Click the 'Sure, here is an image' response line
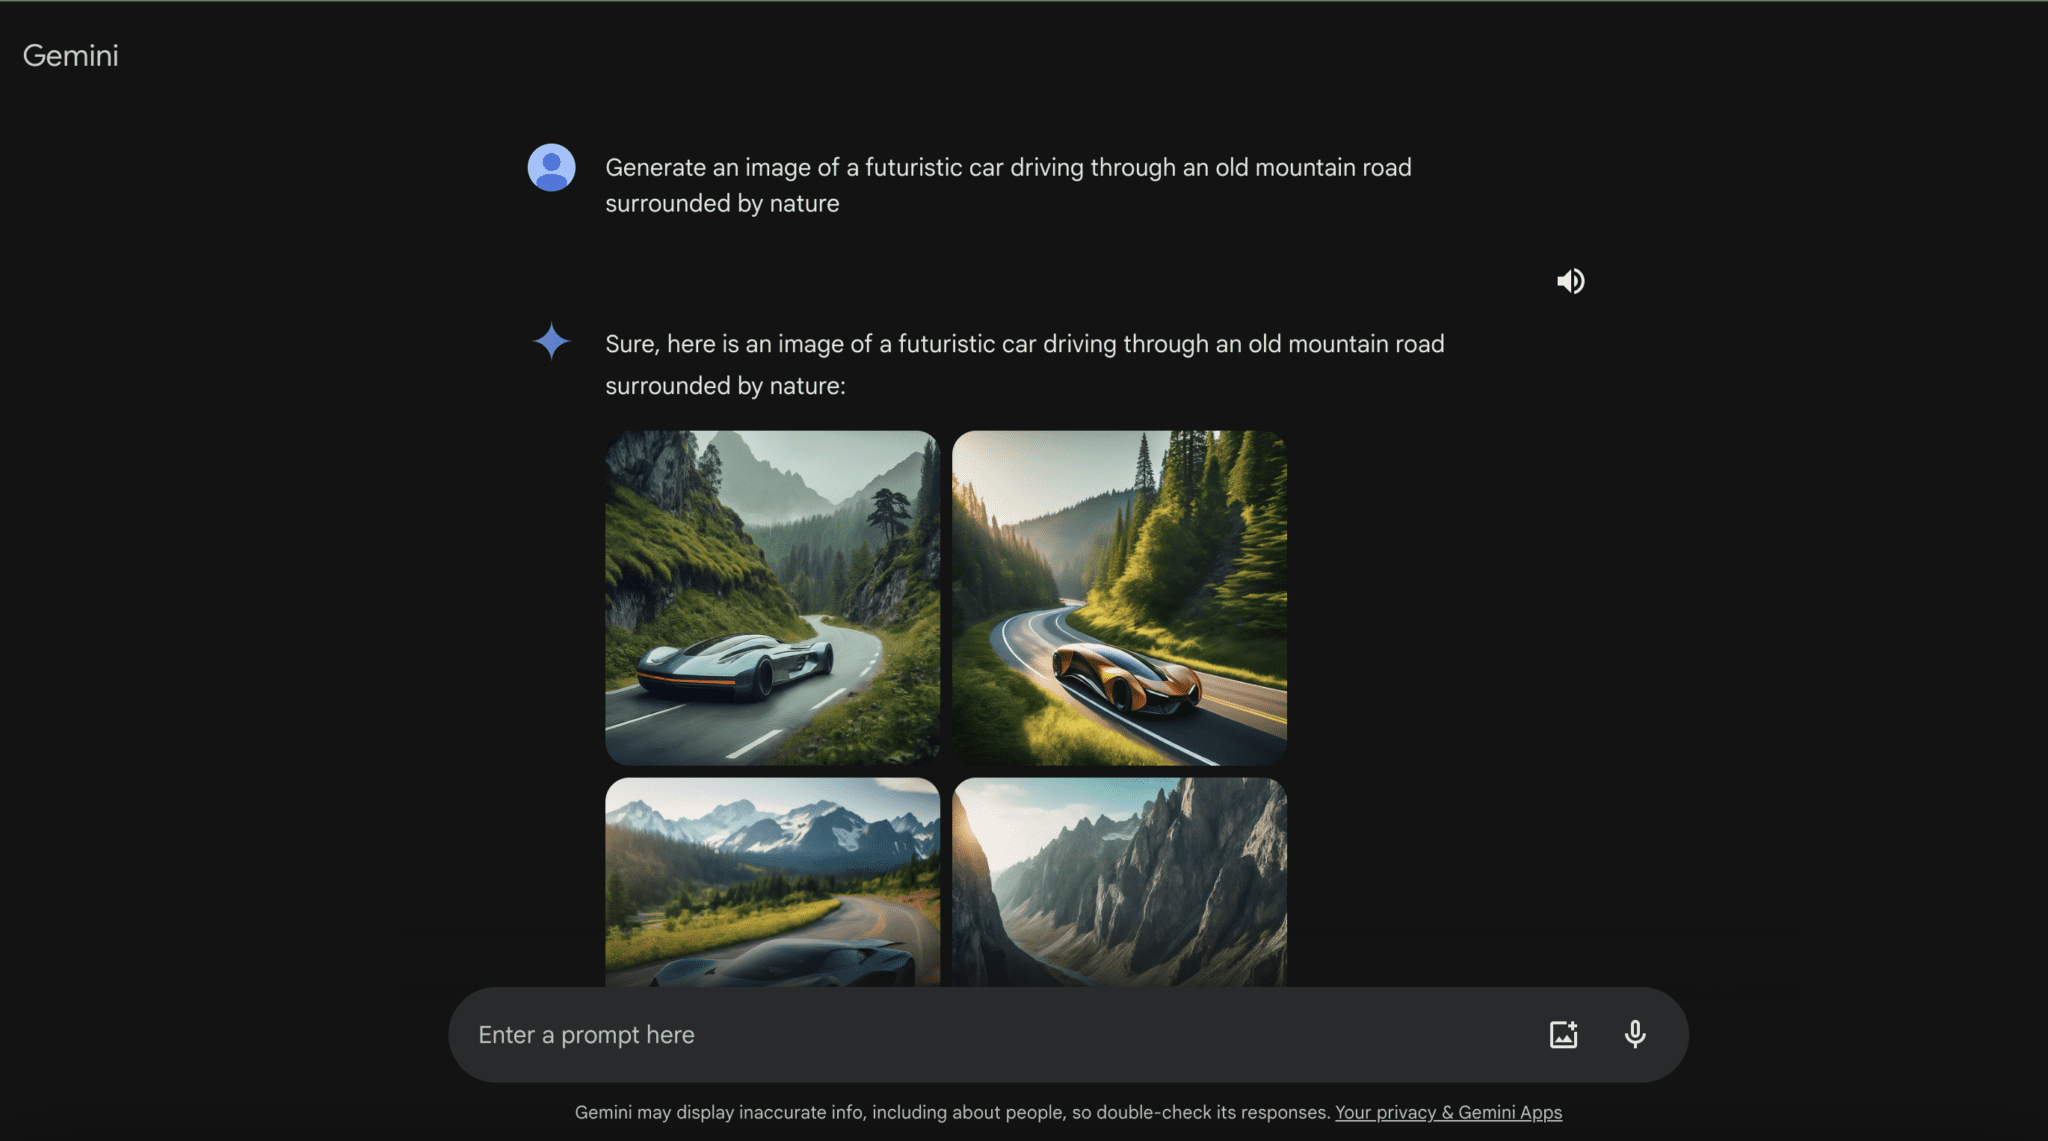 click(x=1024, y=344)
